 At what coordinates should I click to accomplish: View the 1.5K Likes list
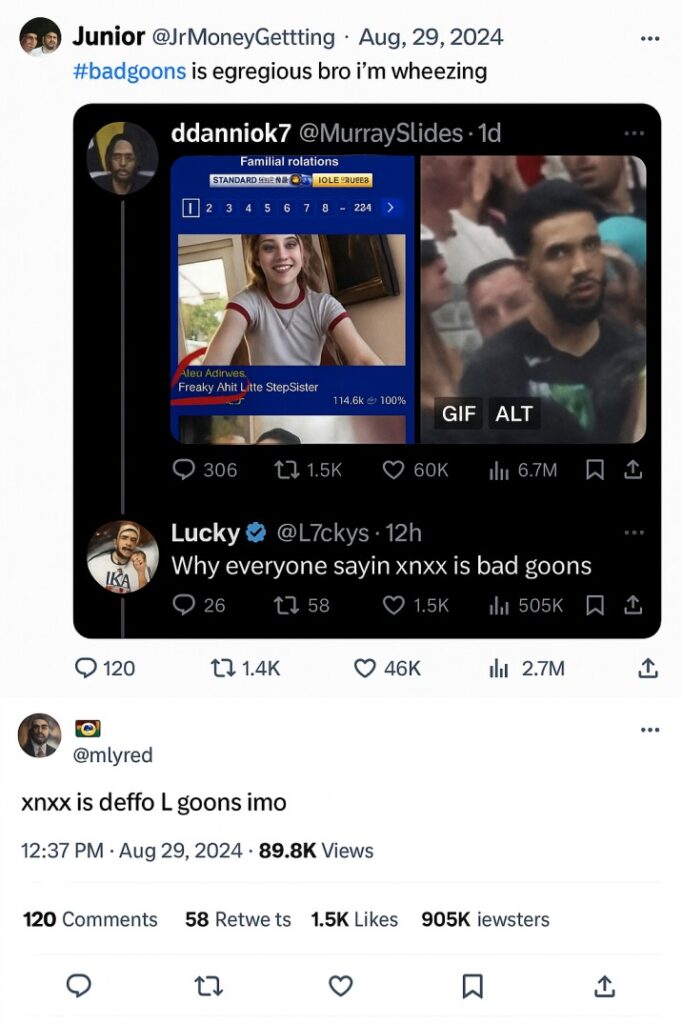tap(354, 919)
